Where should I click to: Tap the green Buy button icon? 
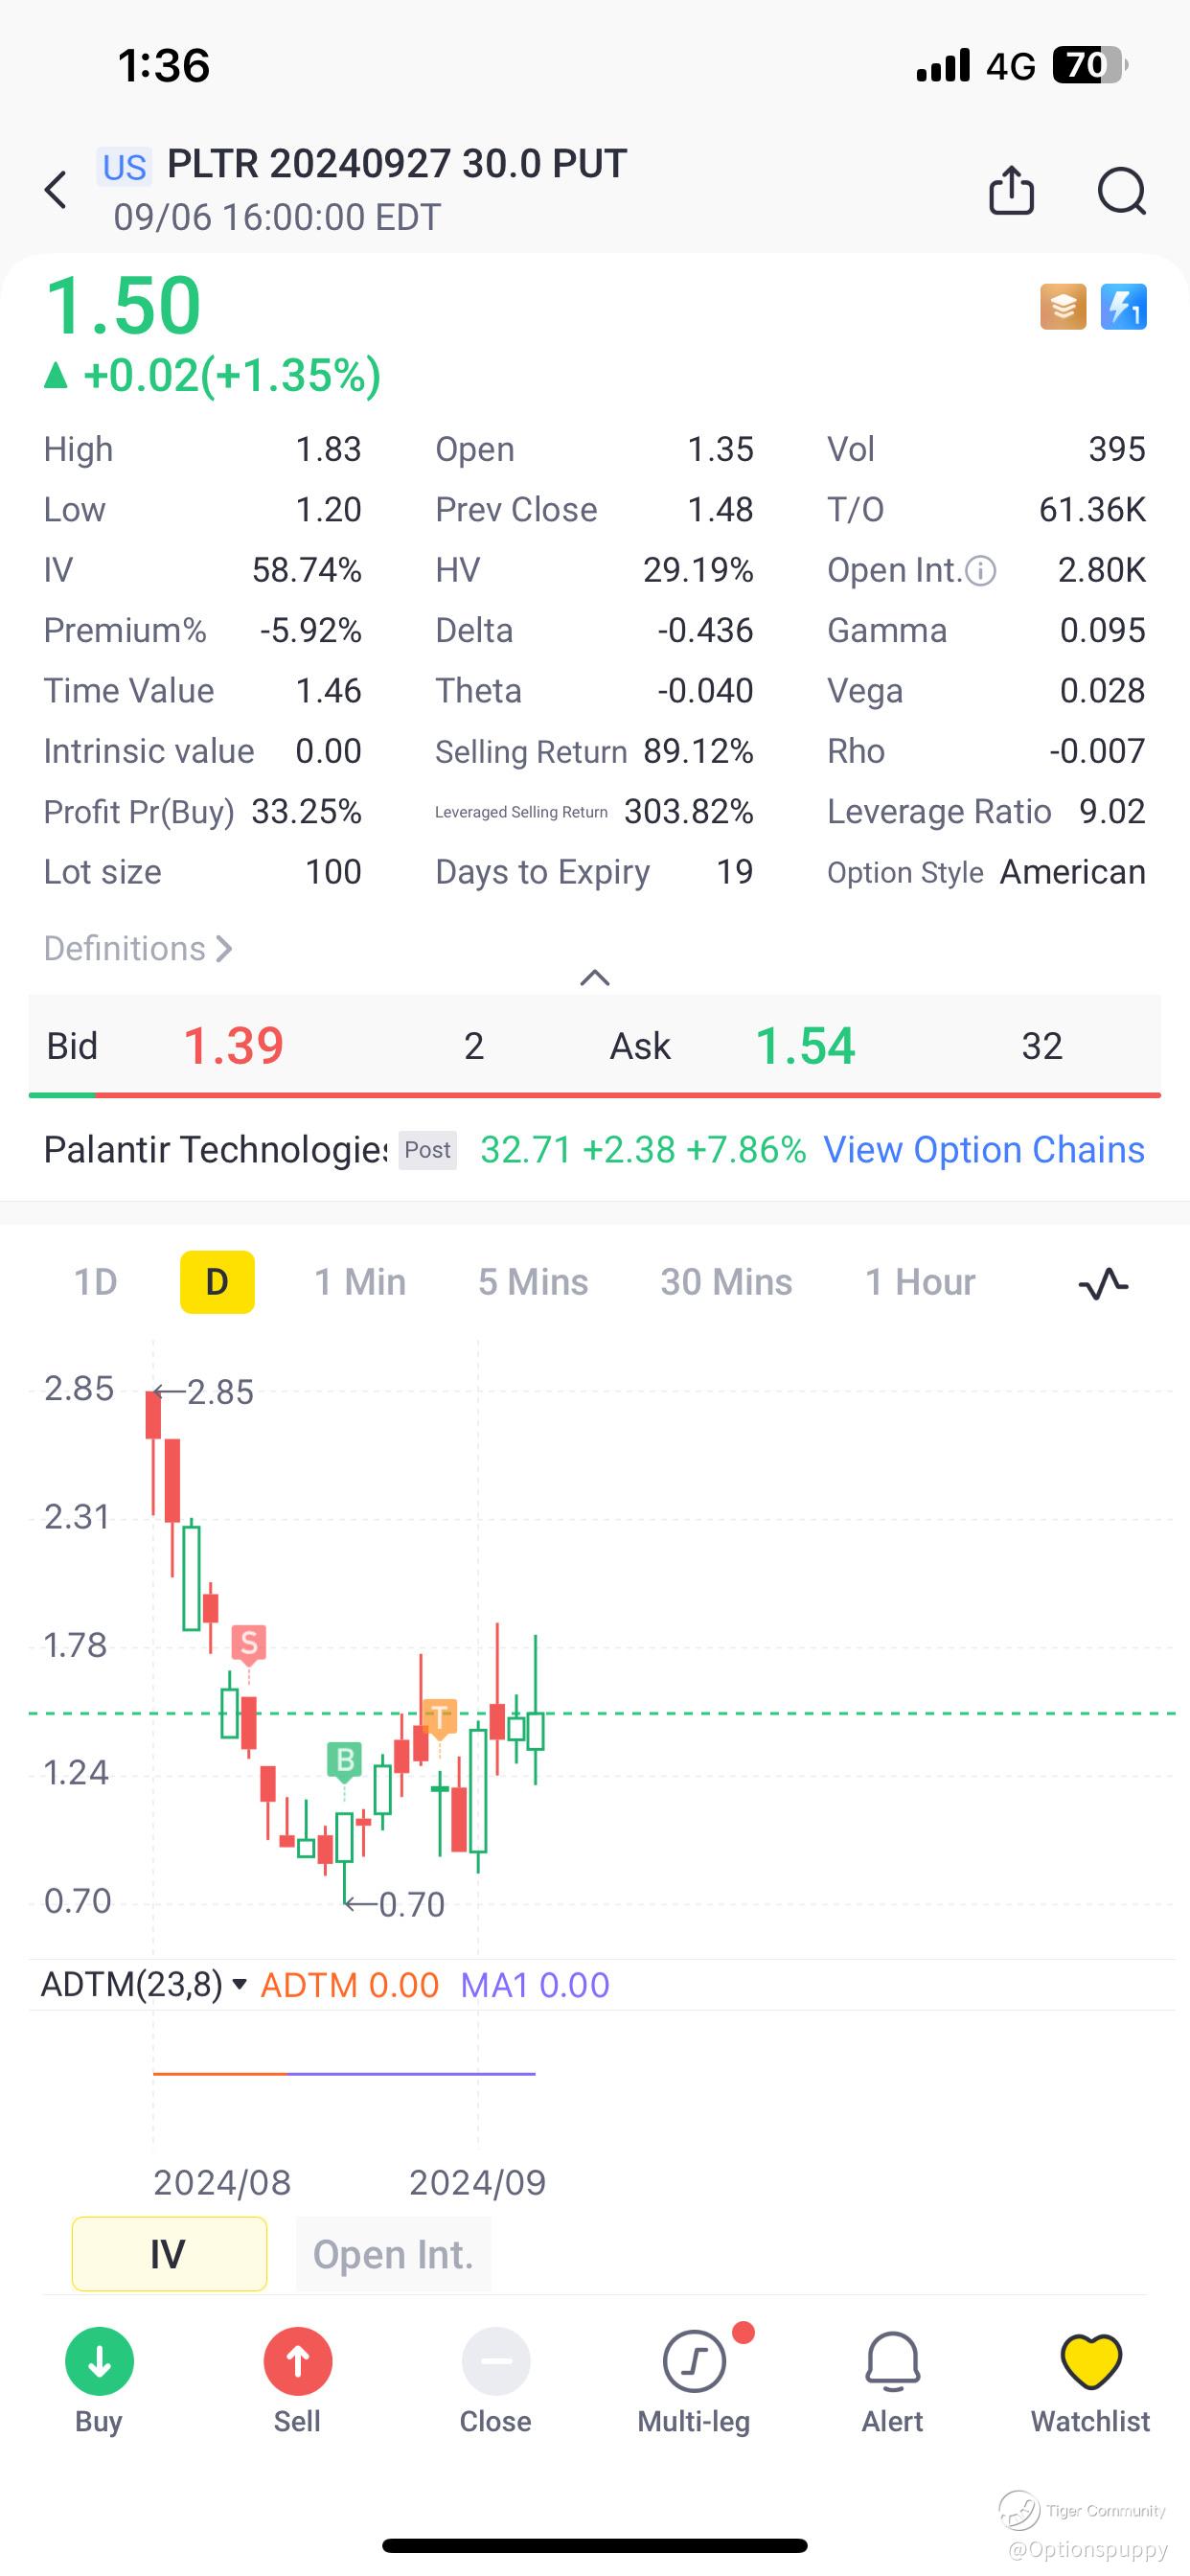pyautogui.click(x=99, y=2361)
